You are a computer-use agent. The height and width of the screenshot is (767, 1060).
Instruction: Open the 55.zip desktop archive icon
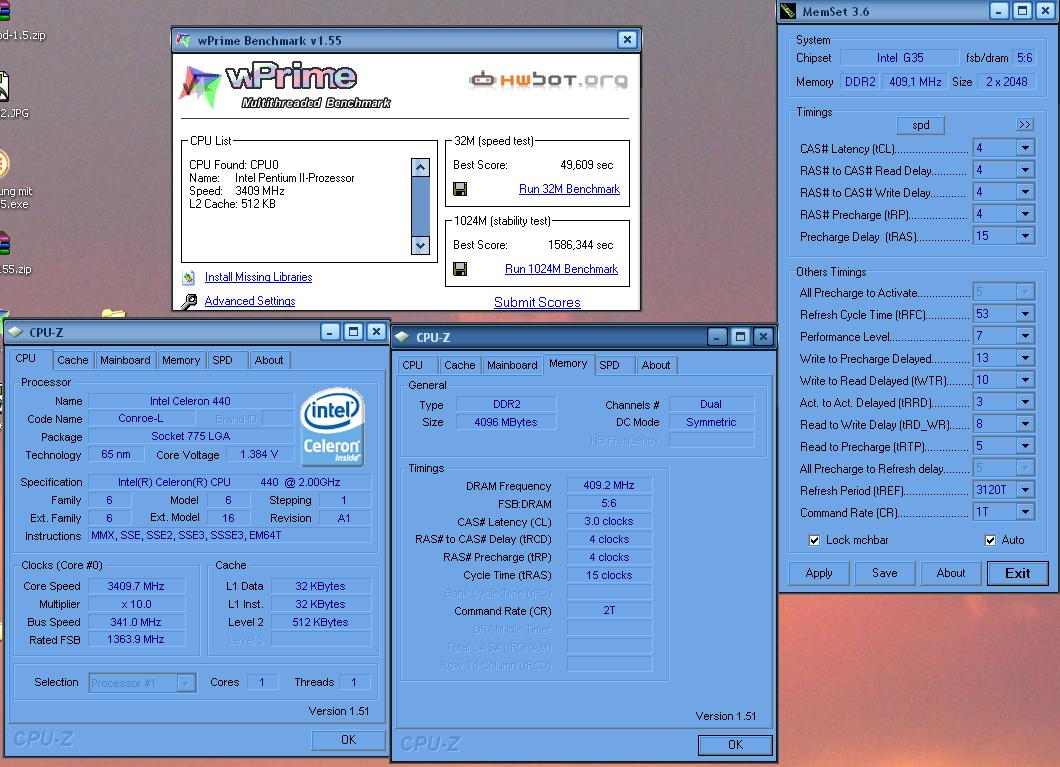click(4, 244)
